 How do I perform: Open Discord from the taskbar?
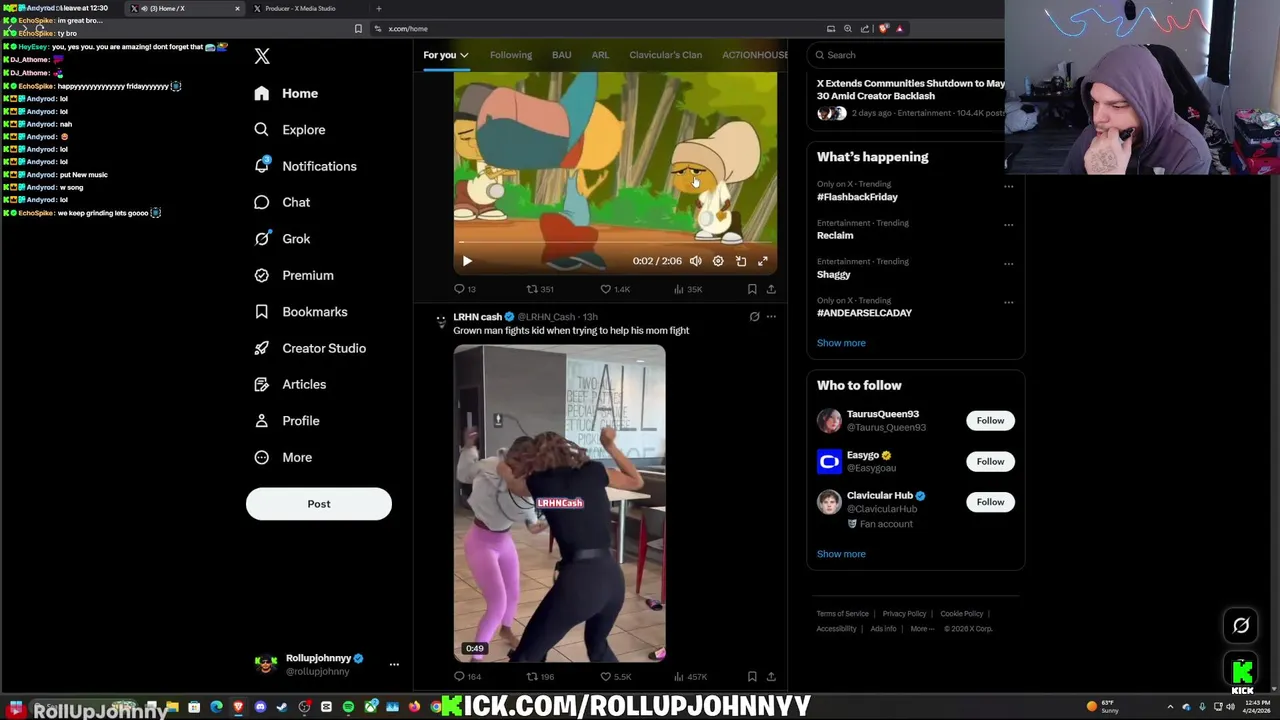click(x=260, y=708)
